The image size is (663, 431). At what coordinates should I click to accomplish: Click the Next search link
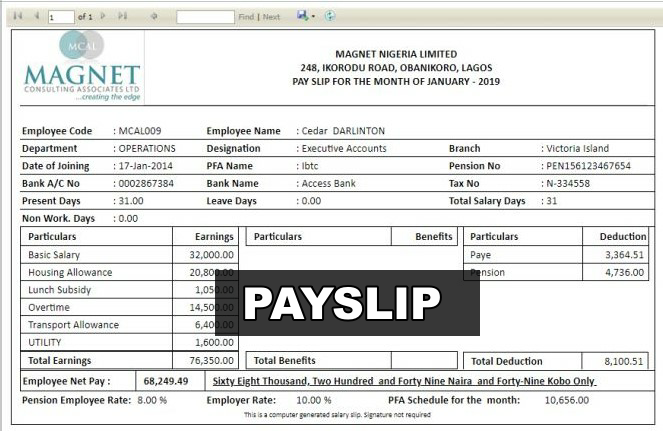coord(271,17)
